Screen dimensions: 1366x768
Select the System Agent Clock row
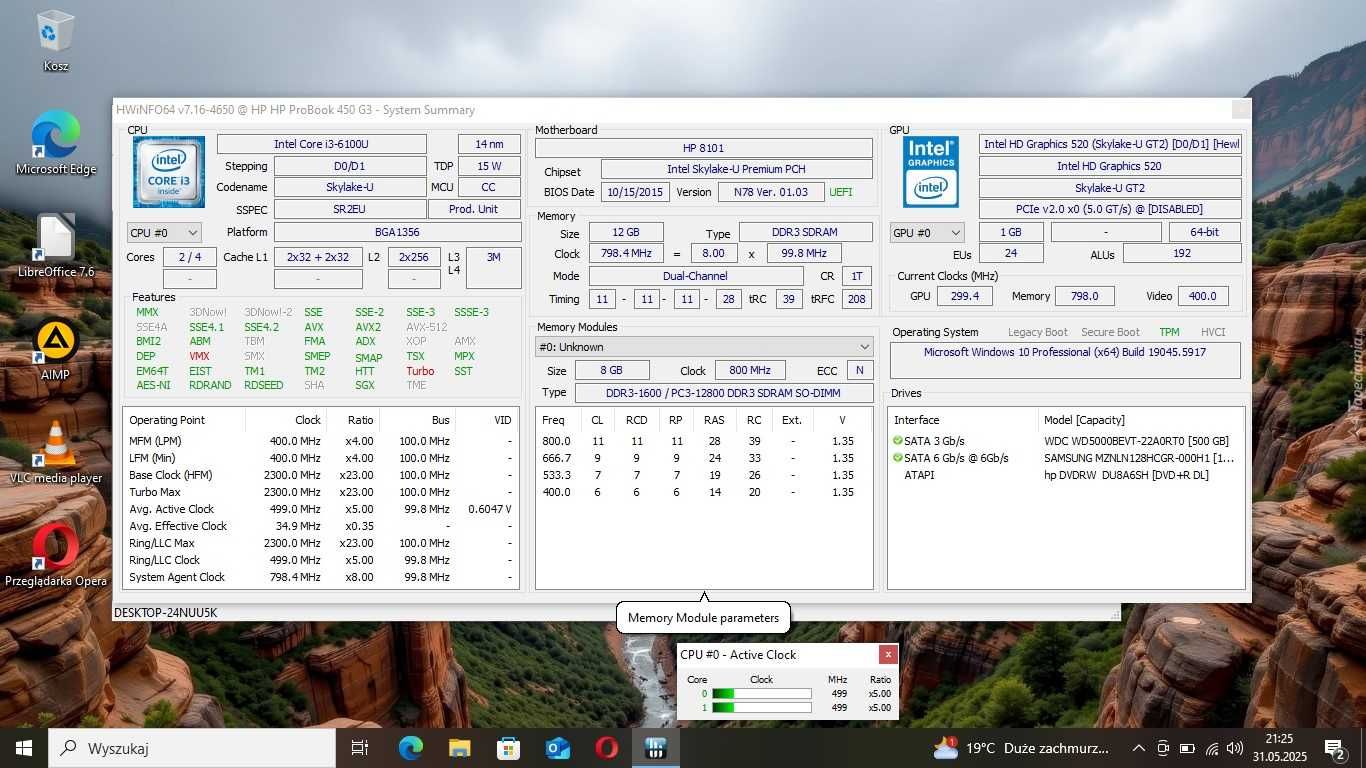tap(321, 577)
